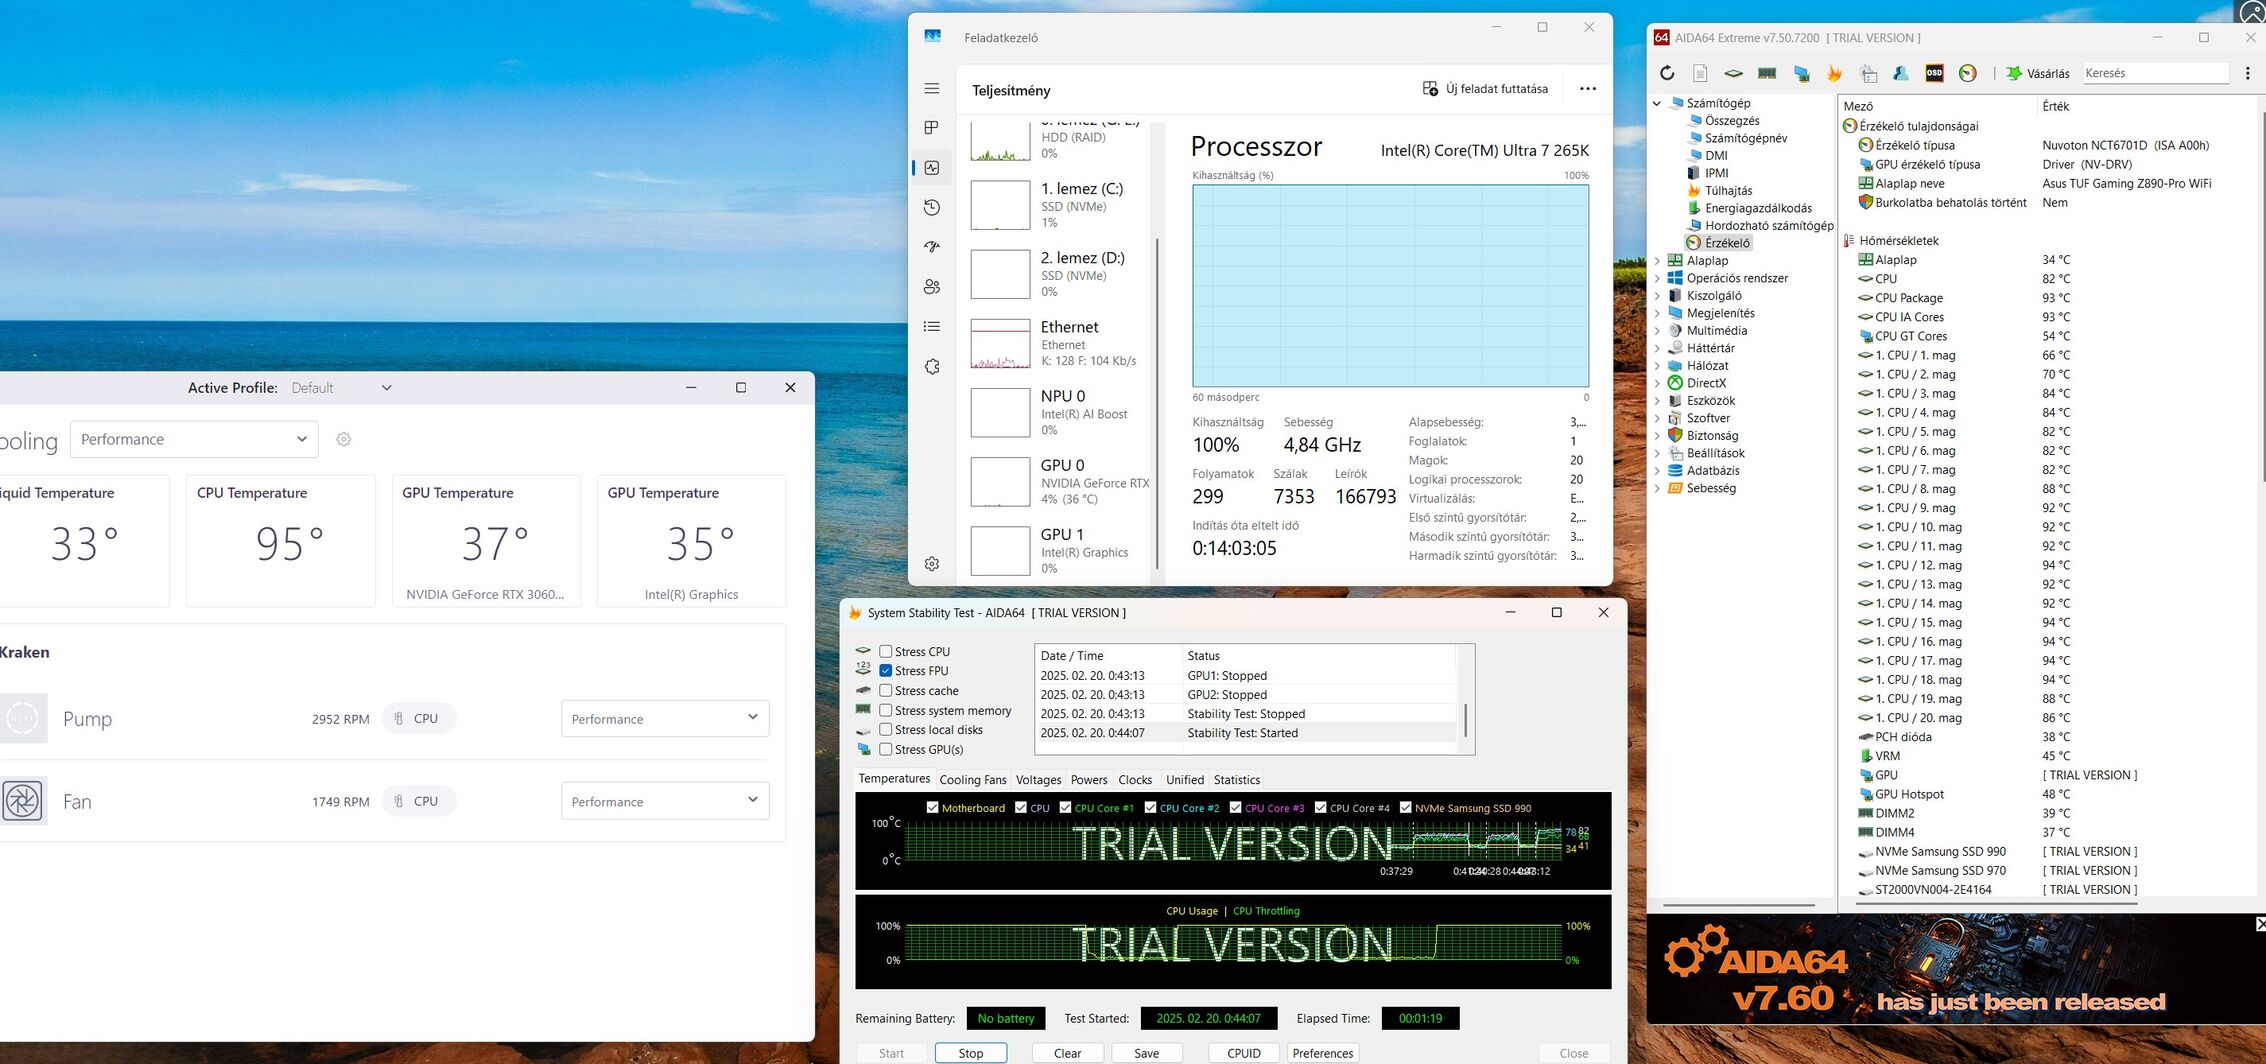Click the Keresés search field in AIDA64
Viewport: 2266px width, 1064px height.
[2156, 73]
